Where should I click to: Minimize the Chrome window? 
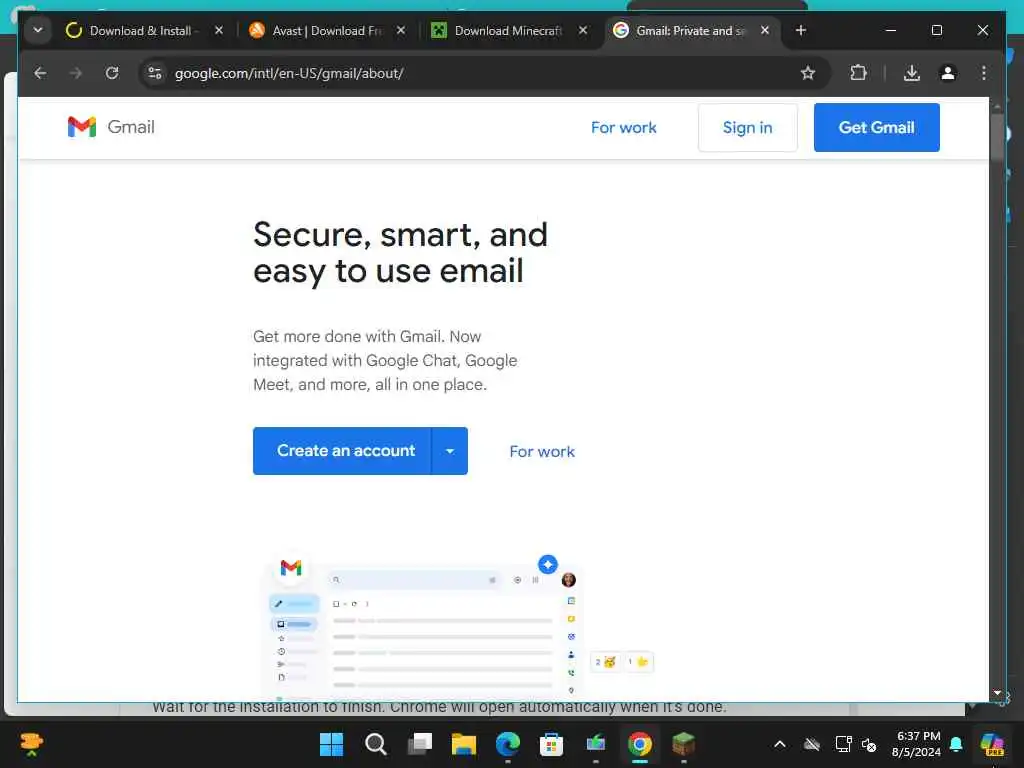click(x=891, y=30)
